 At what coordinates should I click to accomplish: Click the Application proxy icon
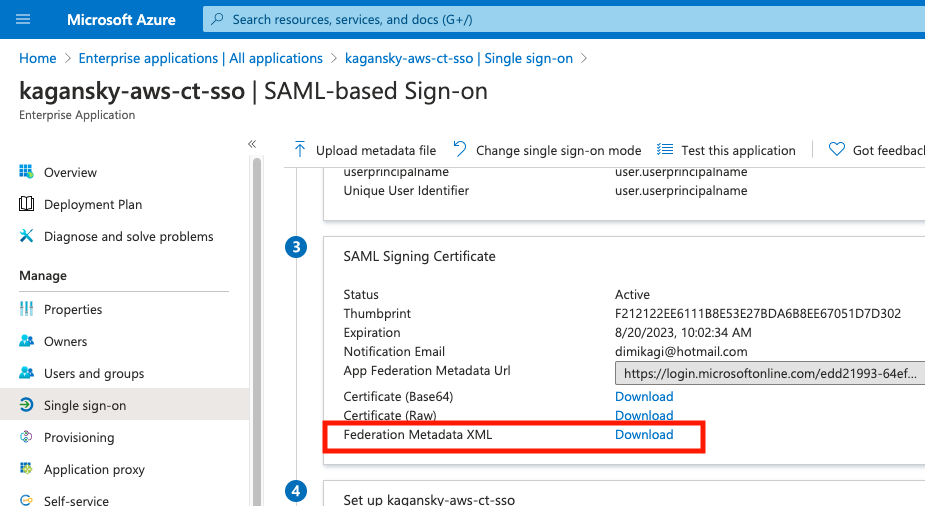pyautogui.click(x=26, y=469)
